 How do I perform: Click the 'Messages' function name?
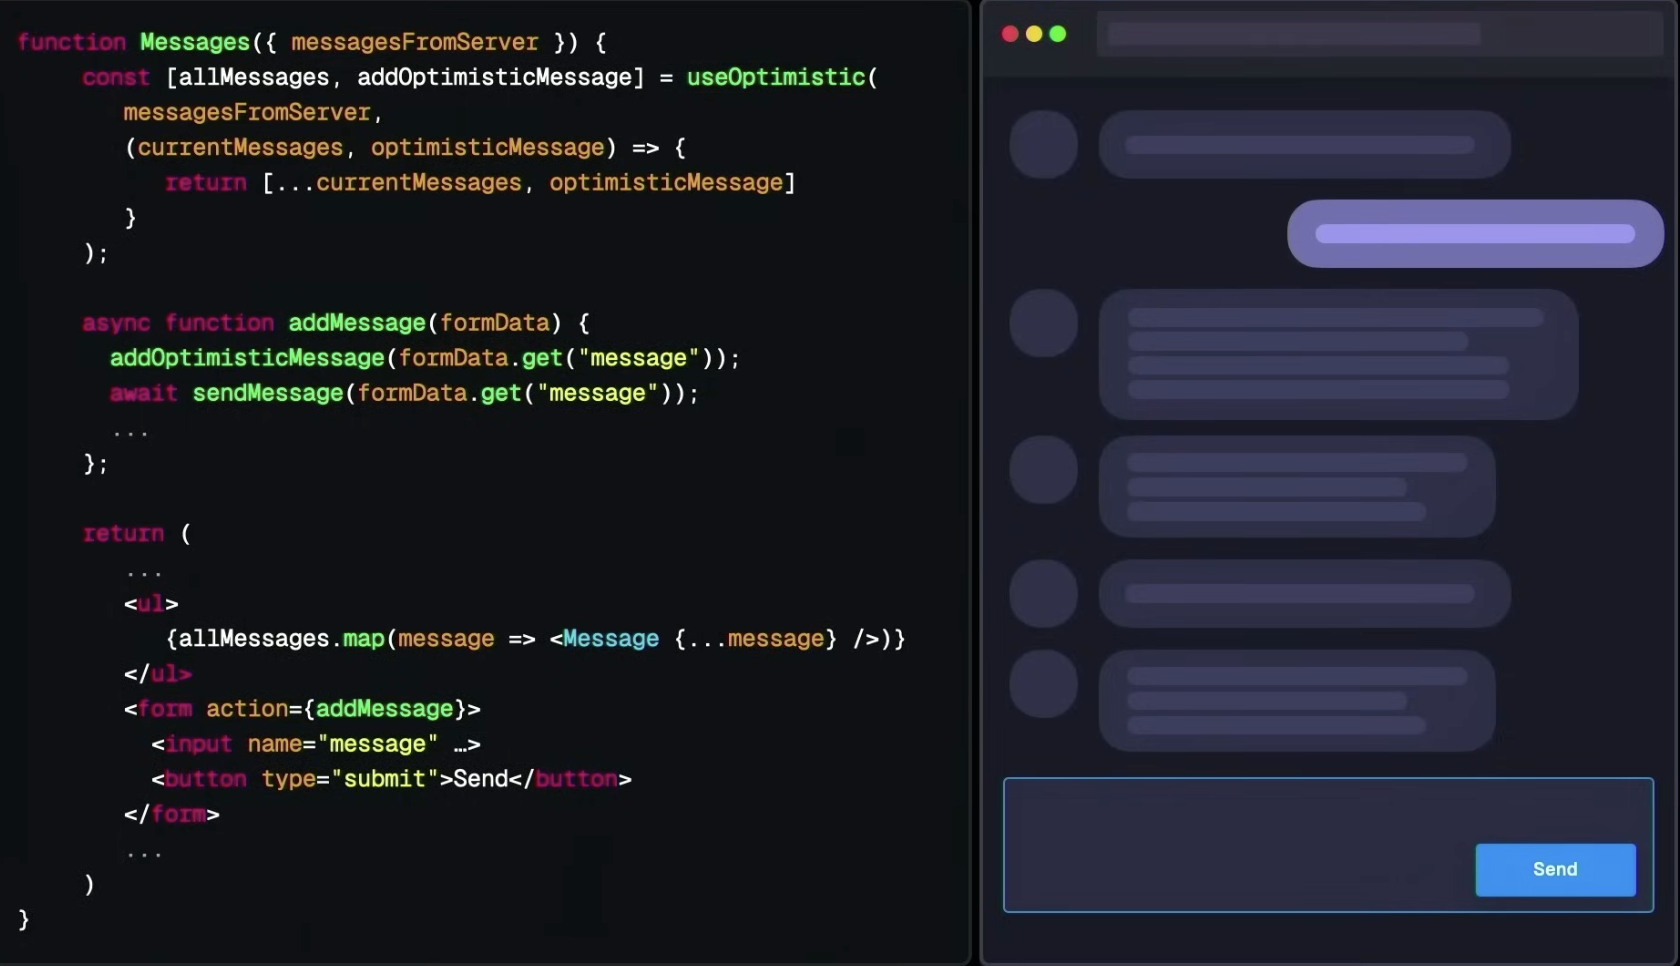point(194,42)
